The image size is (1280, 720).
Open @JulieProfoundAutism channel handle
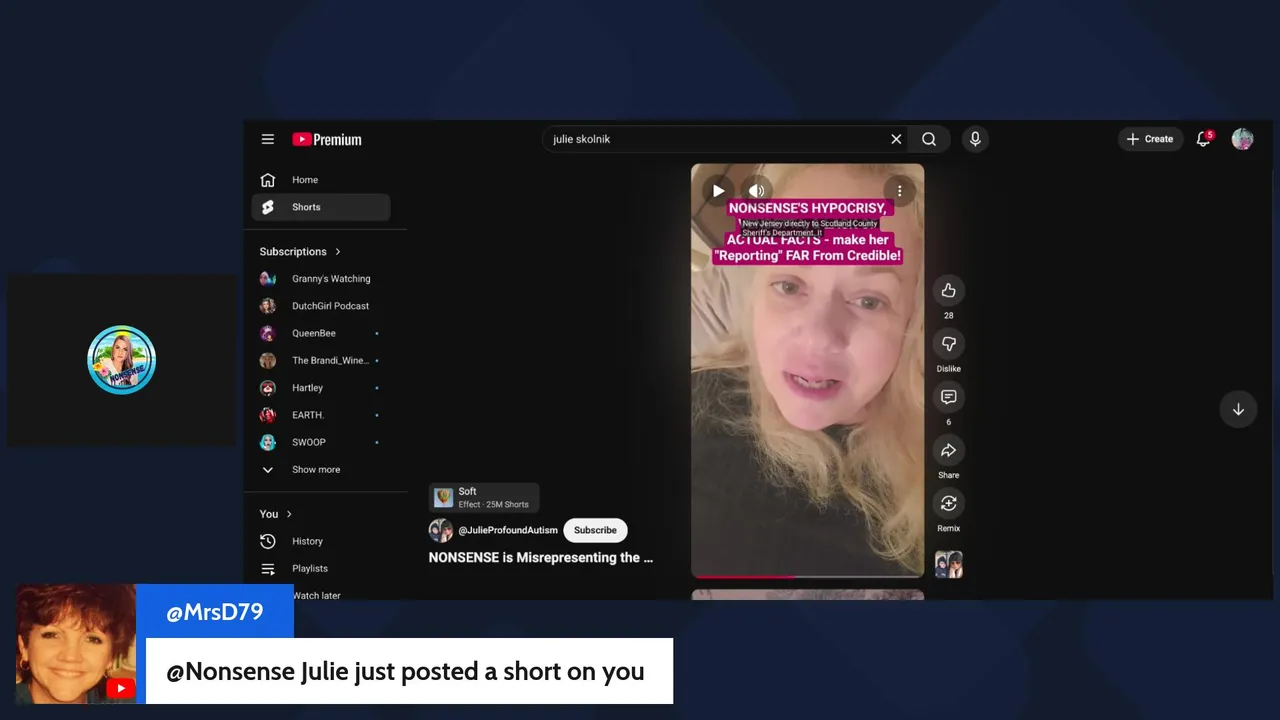point(508,530)
